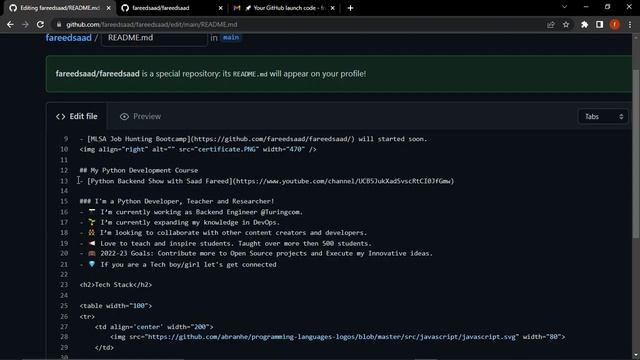Open the Extensions puzzle icon
The height and width of the screenshot is (360, 640).
pyautogui.click(x=584, y=24)
